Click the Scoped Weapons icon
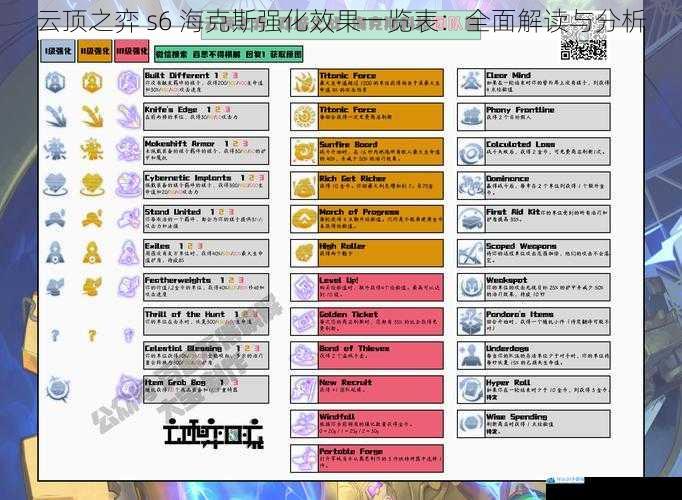Screen dimensions: 682x500 [471, 253]
